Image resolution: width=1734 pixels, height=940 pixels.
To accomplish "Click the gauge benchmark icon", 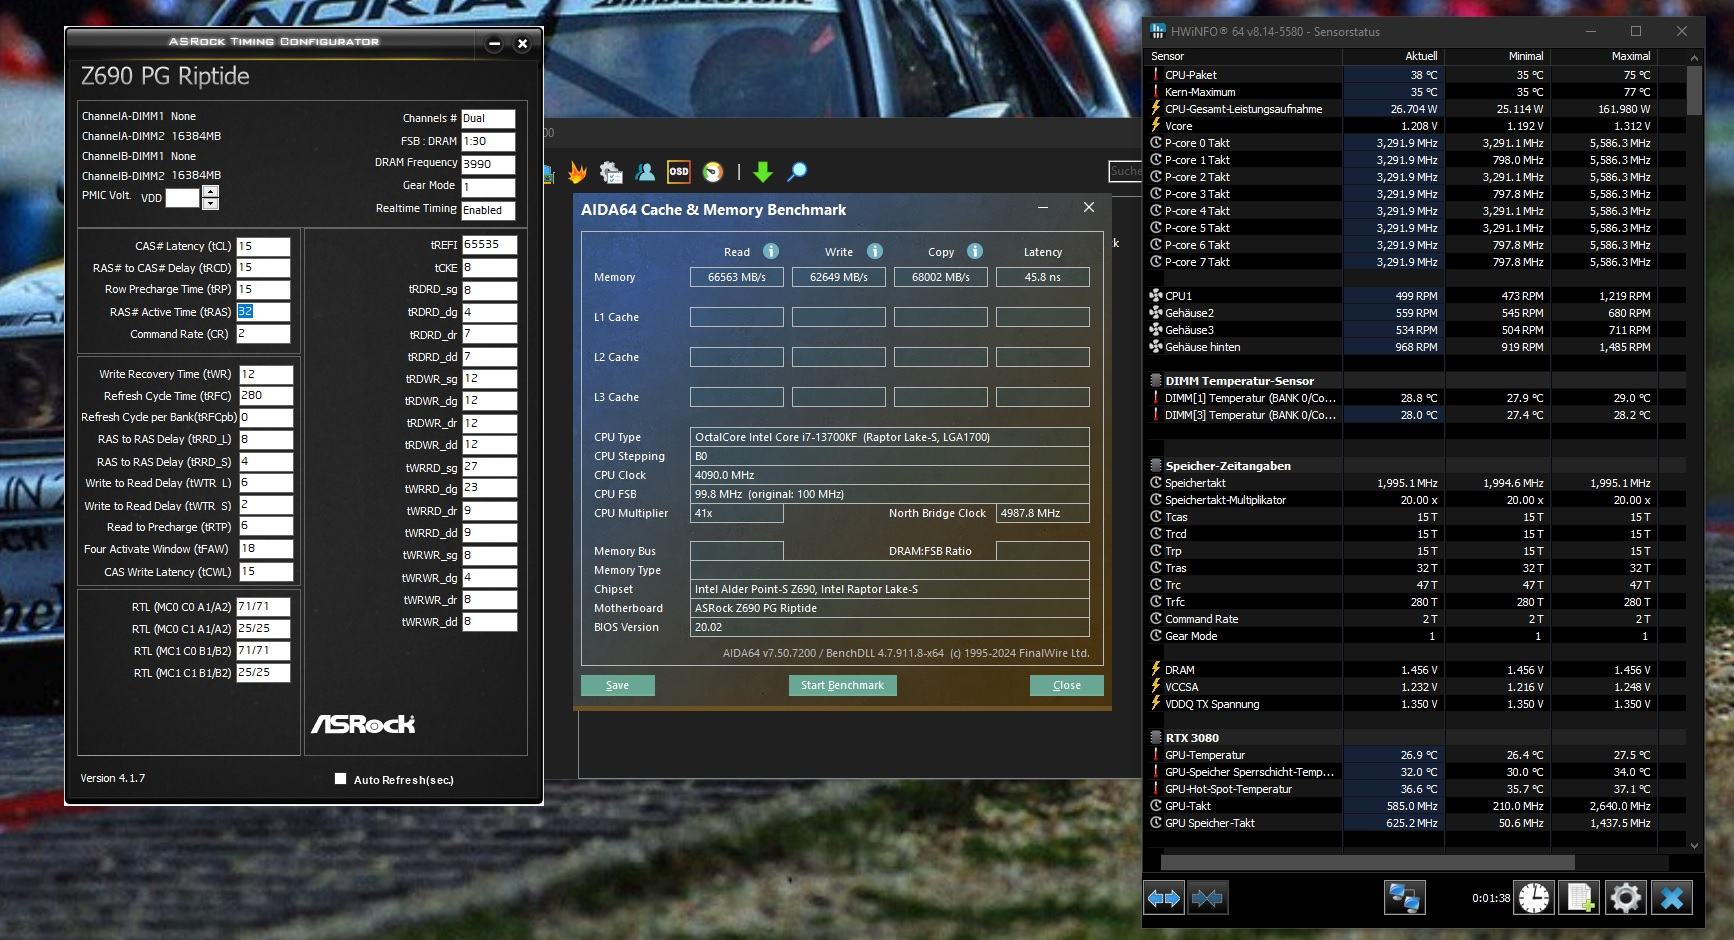I will point(713,172).
